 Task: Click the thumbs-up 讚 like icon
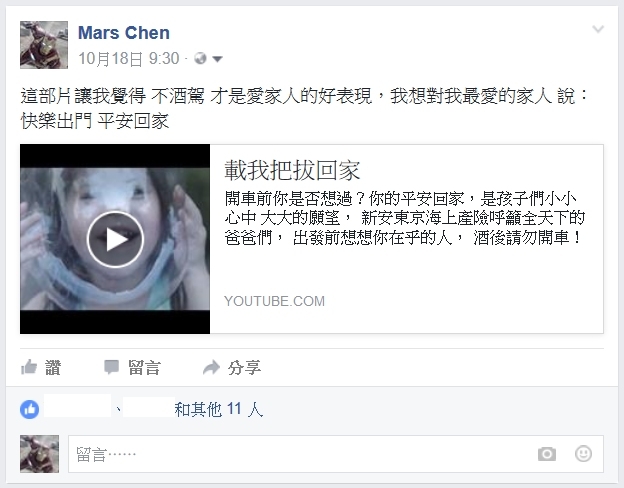tap(29, 367)
